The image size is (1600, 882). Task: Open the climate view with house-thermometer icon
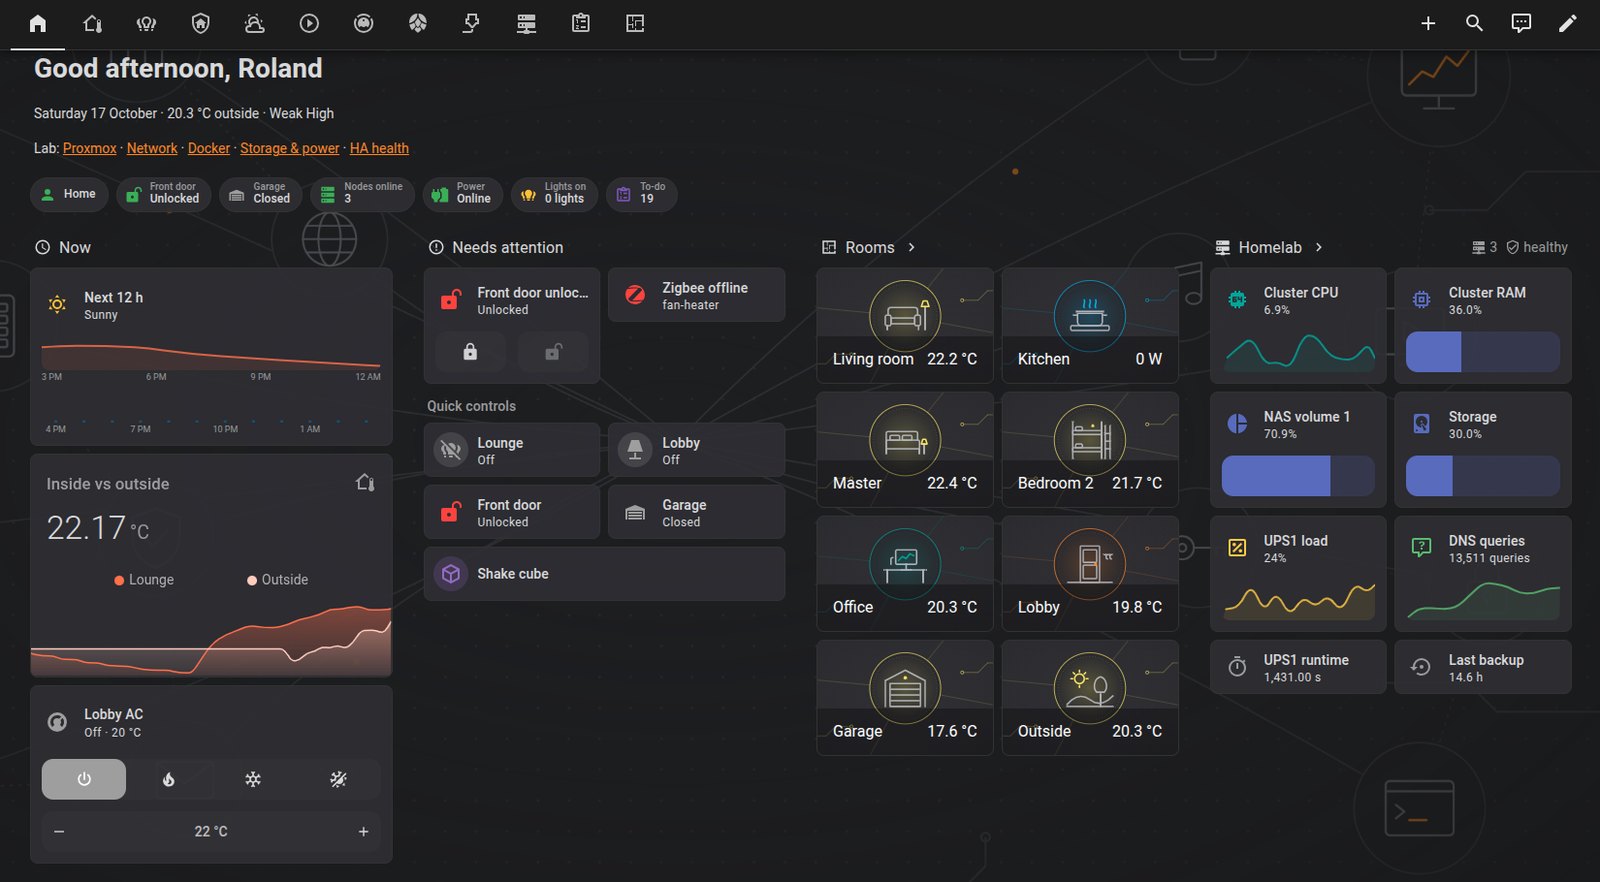click(x=92, y=23)
